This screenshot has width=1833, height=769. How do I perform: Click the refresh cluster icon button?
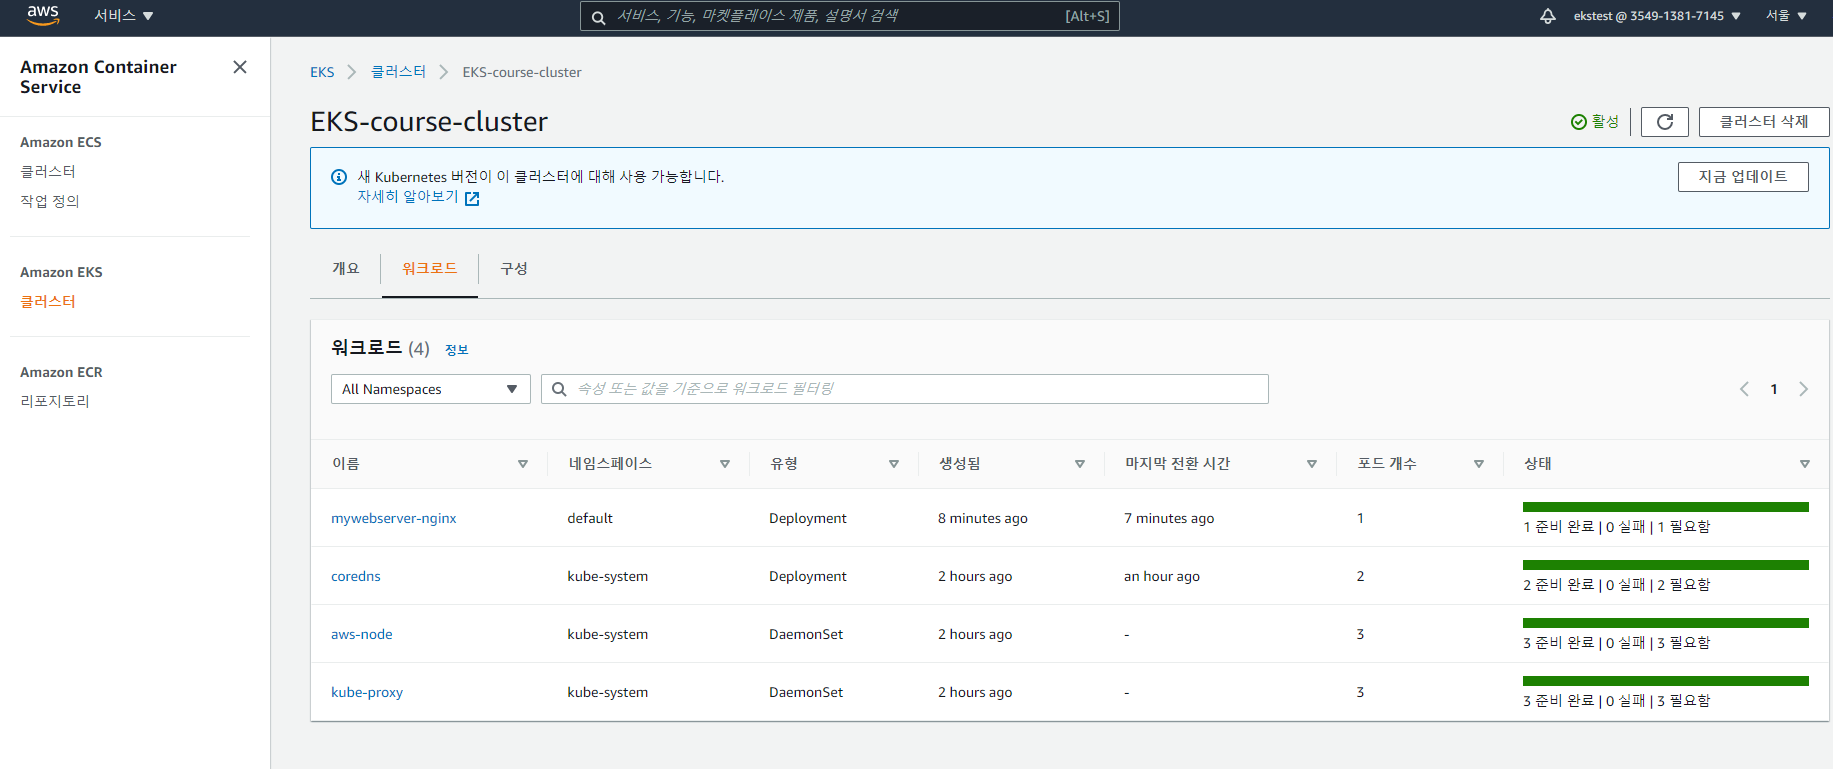tap(1665, 122)
